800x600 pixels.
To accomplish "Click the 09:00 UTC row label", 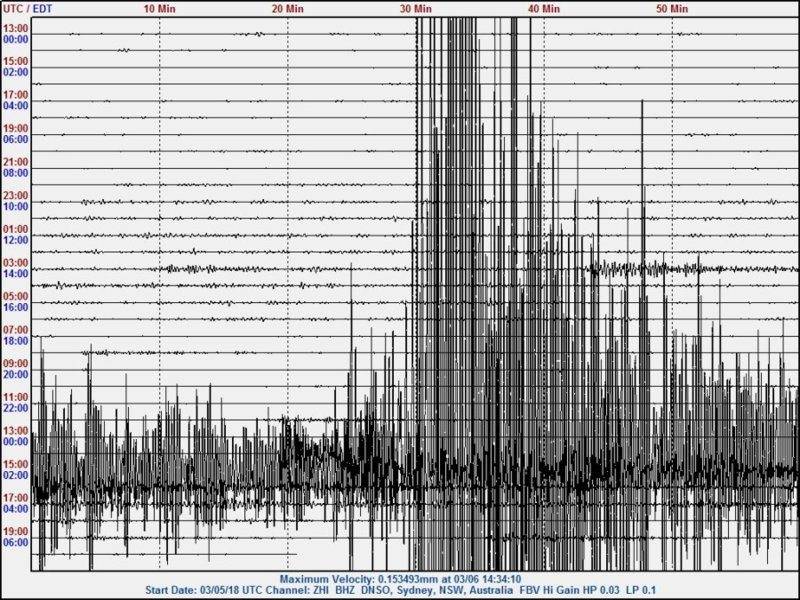I will tap(16, 364).
